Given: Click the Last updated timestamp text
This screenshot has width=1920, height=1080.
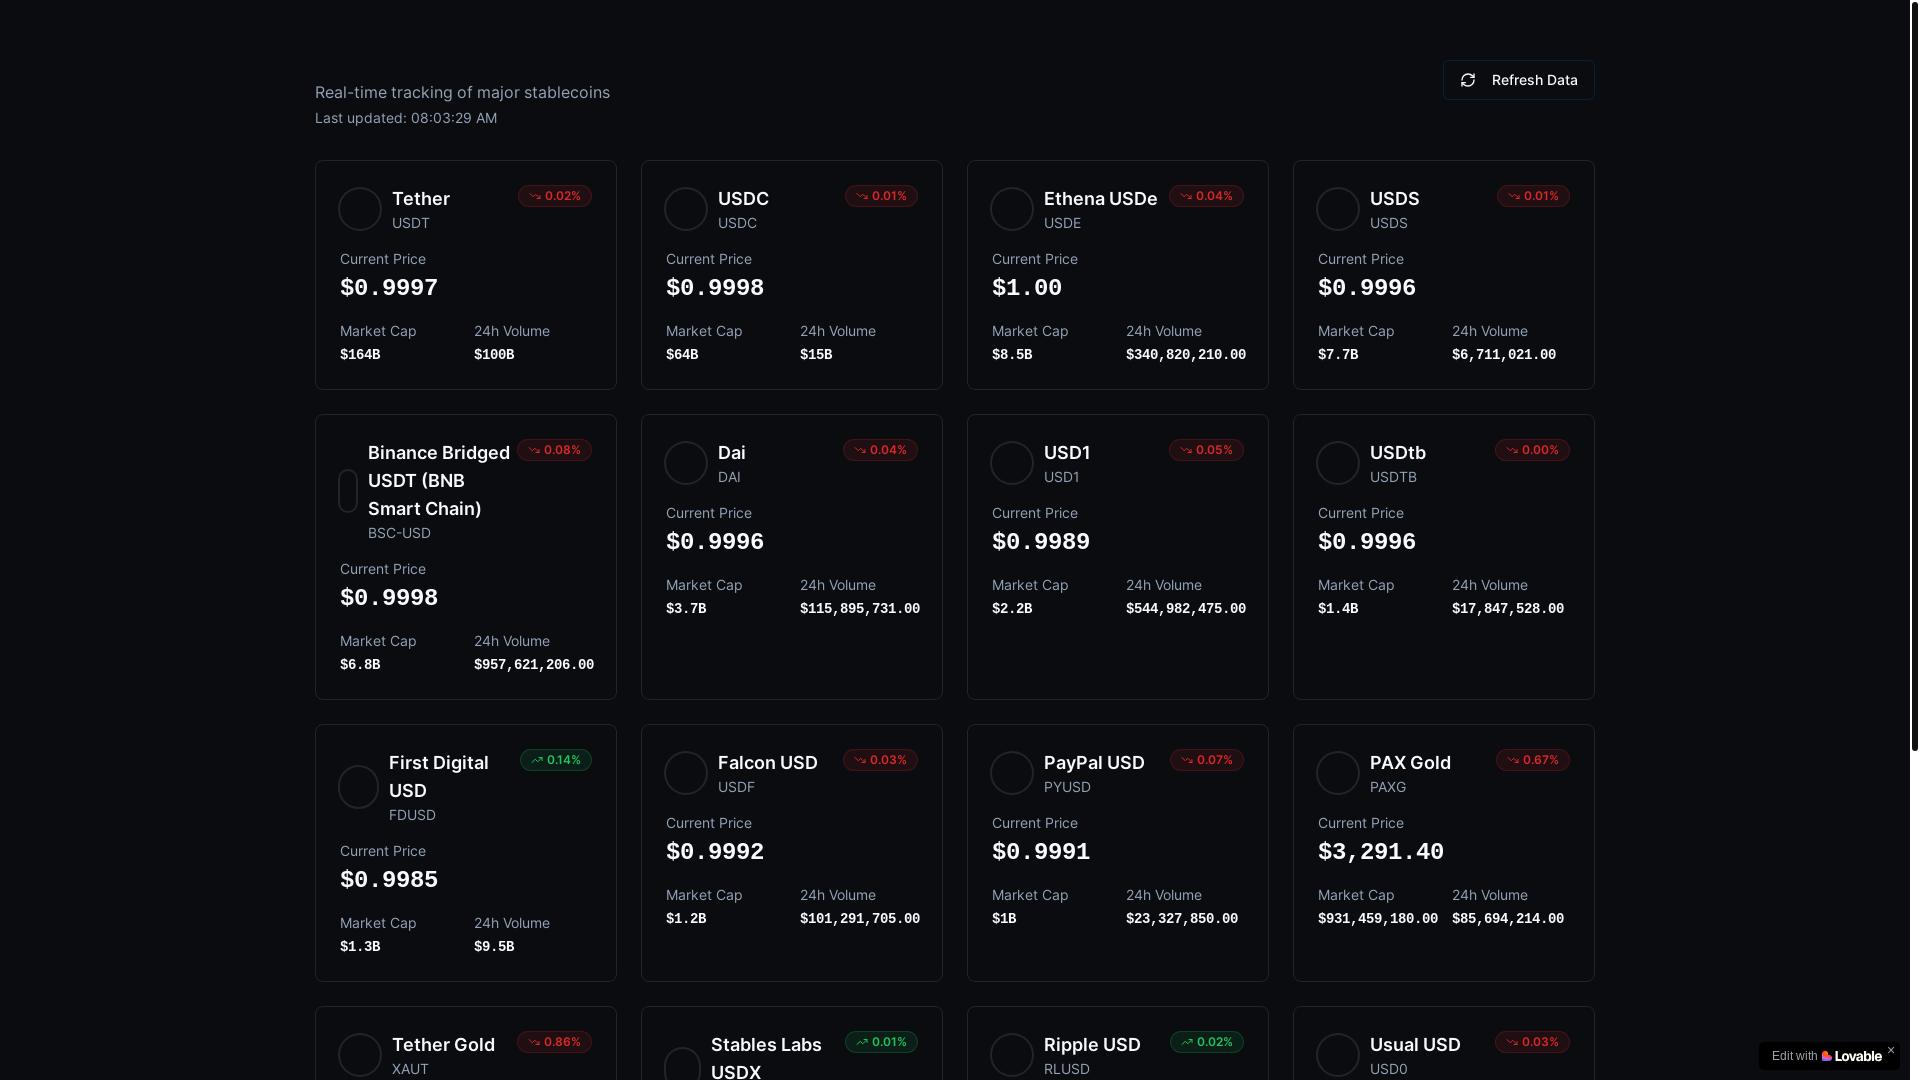Looking at the screenshot, I should (406, 118).
